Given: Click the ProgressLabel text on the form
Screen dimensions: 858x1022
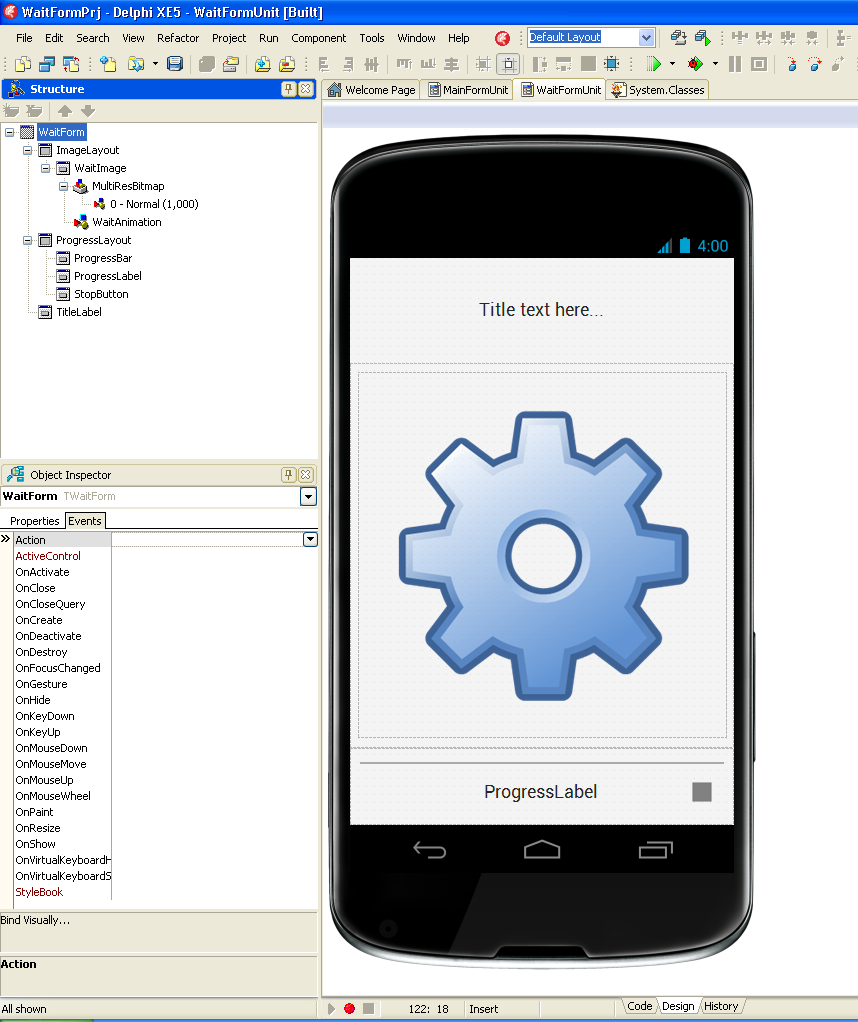Looking at the screenshot, I should click(540, 792).
